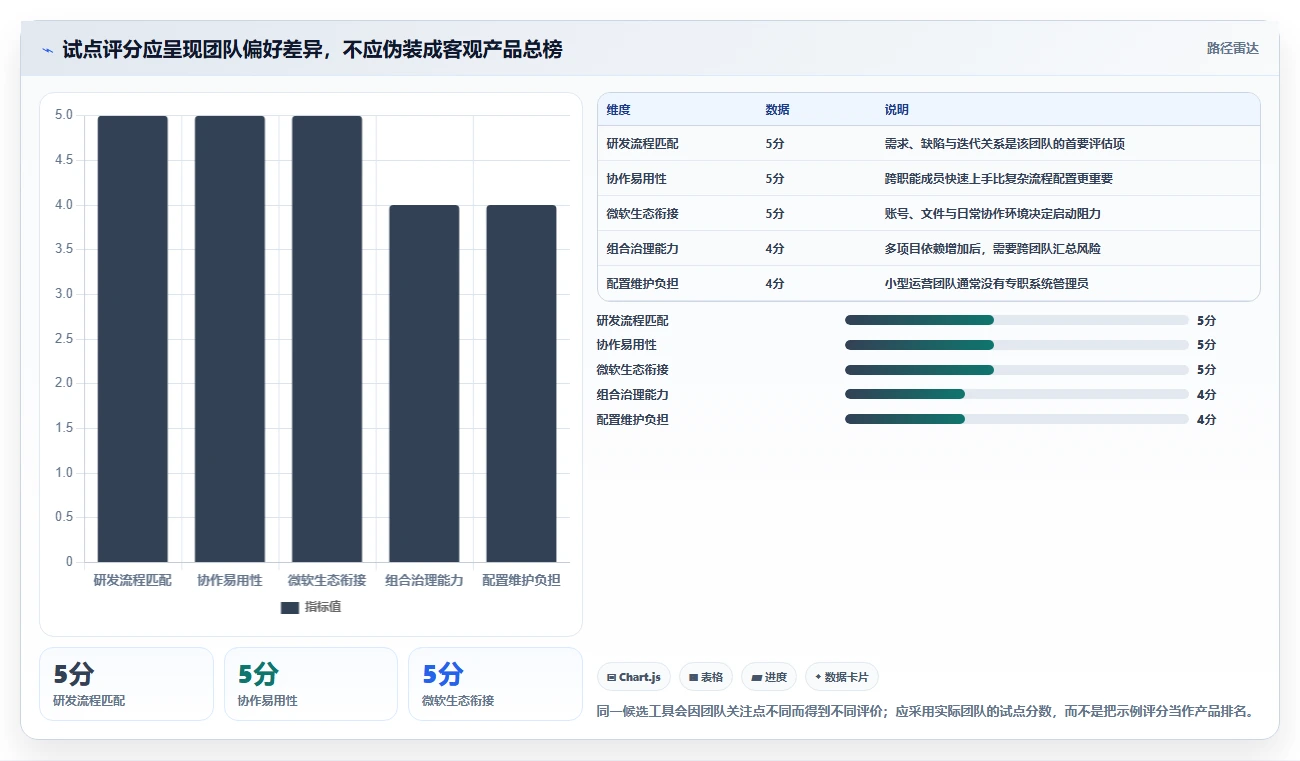Viewport: 1300px width, 761px height.
Task: Toggle the 指标值 legend swatch
Action: (x=290, y=607)
